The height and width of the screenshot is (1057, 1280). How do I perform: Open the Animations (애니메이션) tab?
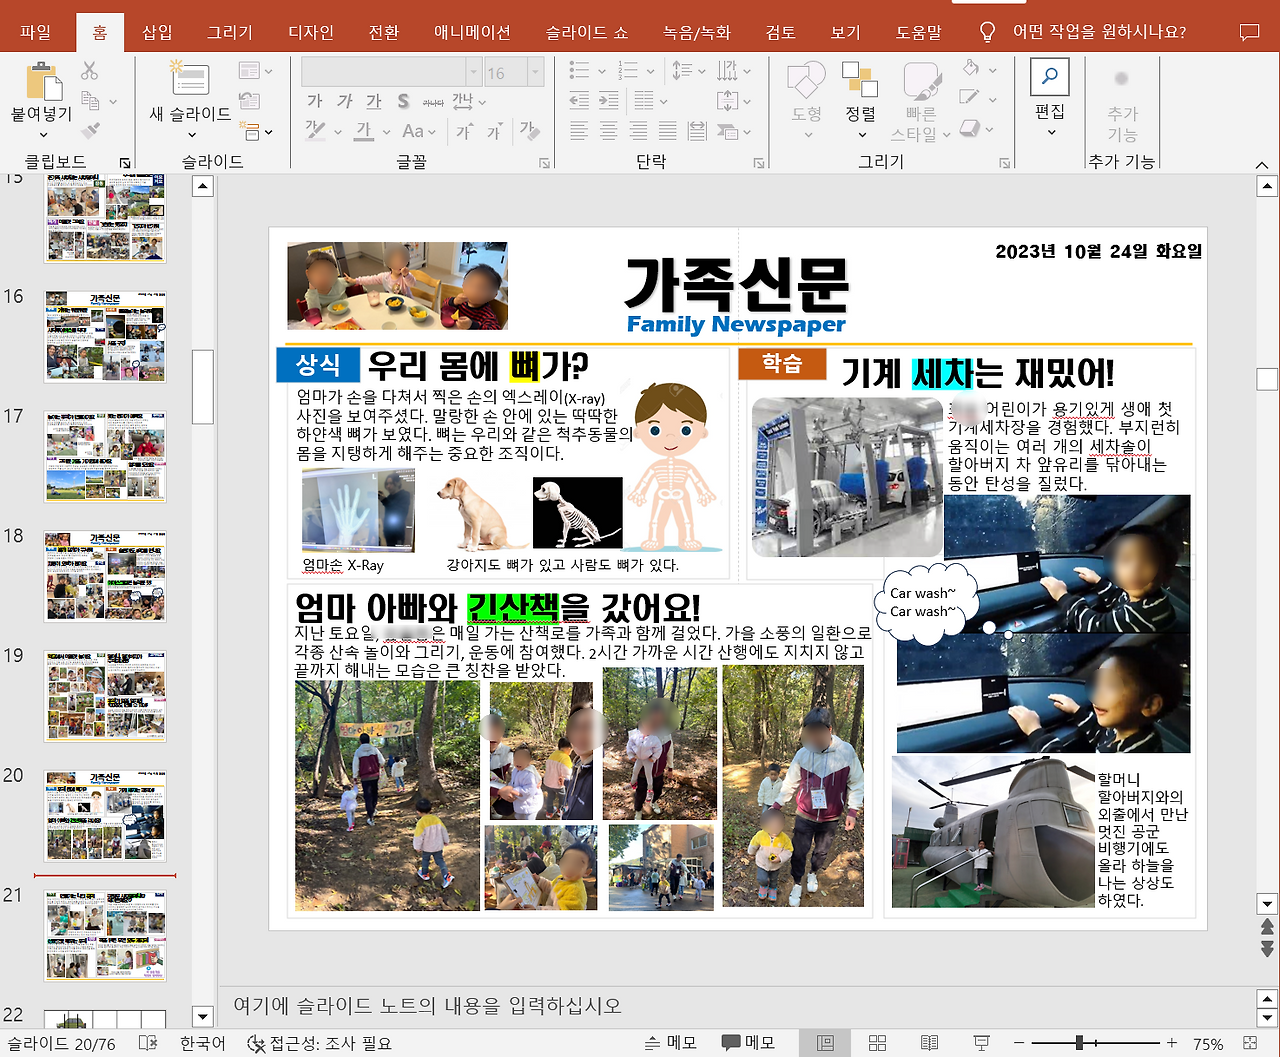click(x=472, y=32)
